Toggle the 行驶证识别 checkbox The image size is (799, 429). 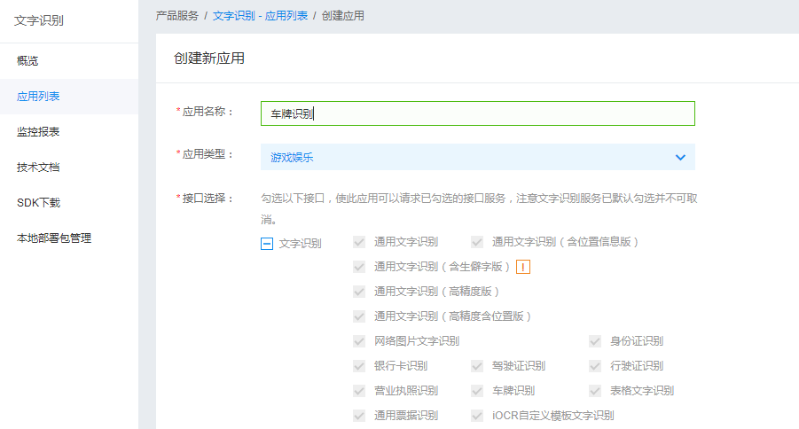595,366
